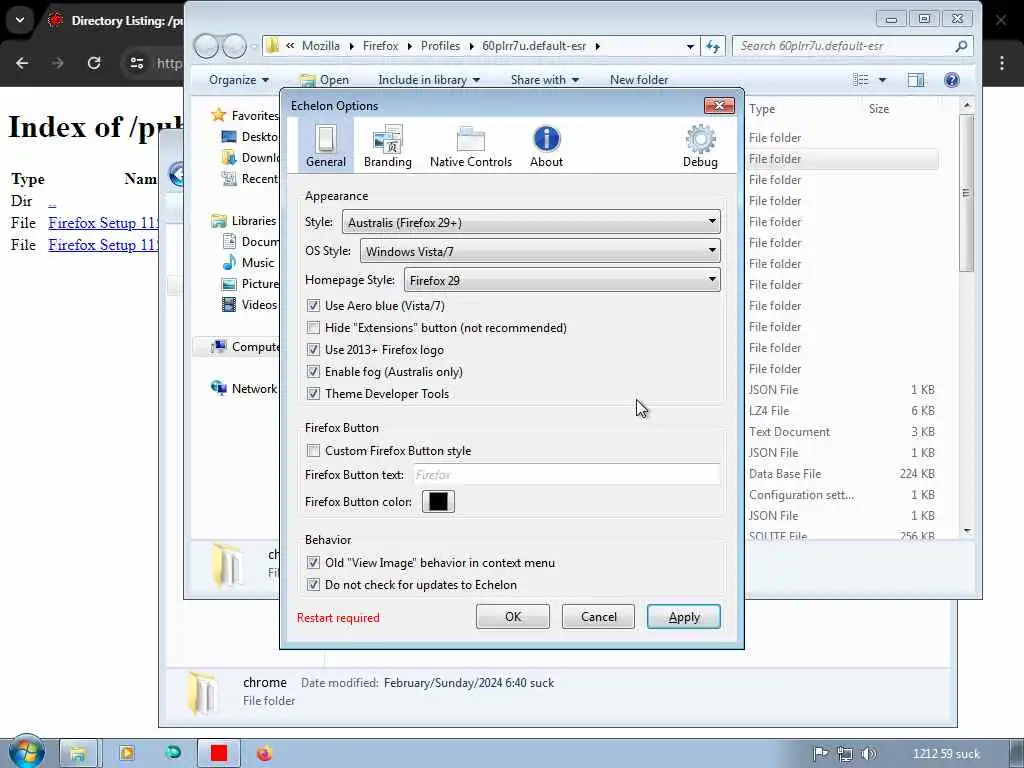Select Profiles in the address breadcrumb
The height and width of the screenshot is (768, 1024).
pos(440,46)
